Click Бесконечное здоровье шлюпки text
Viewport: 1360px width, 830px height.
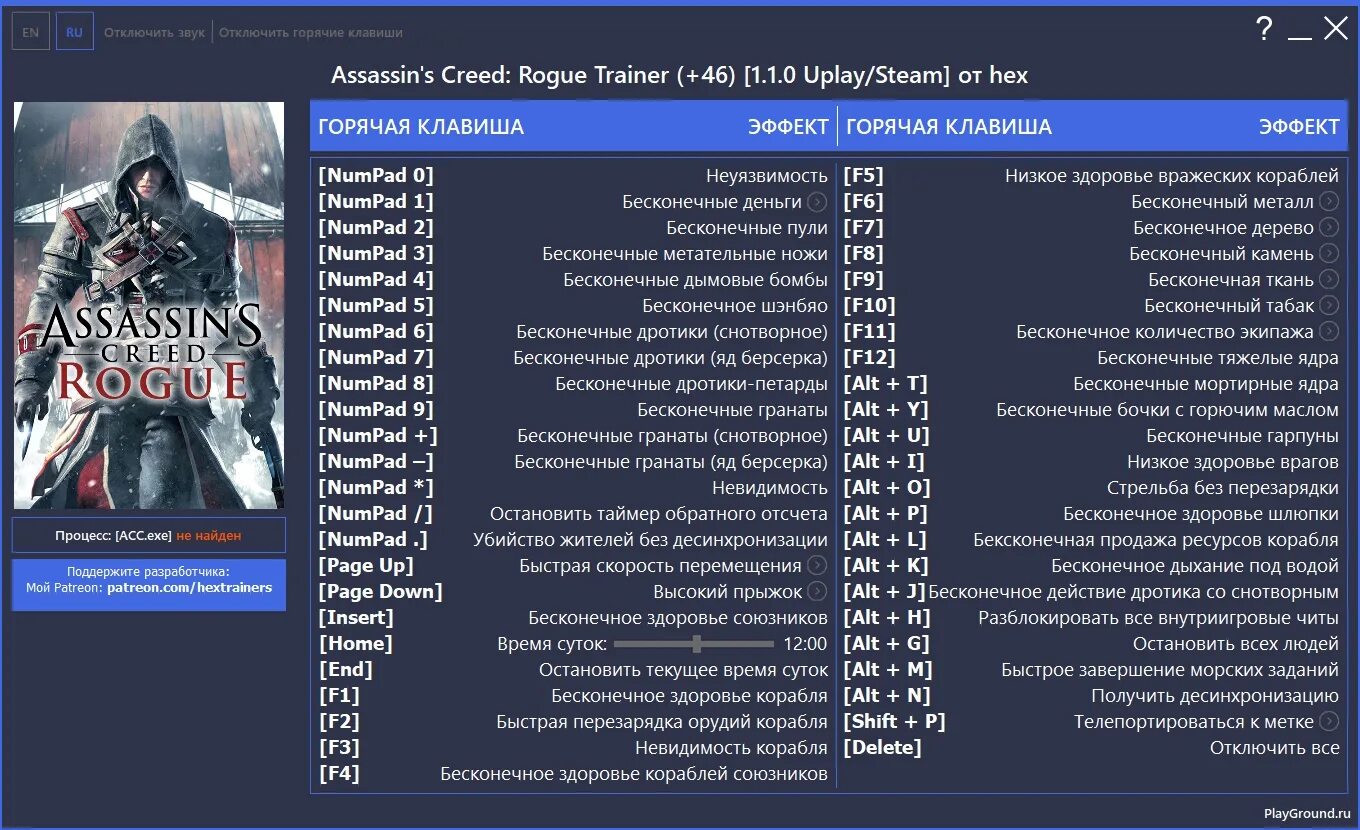1201,514
